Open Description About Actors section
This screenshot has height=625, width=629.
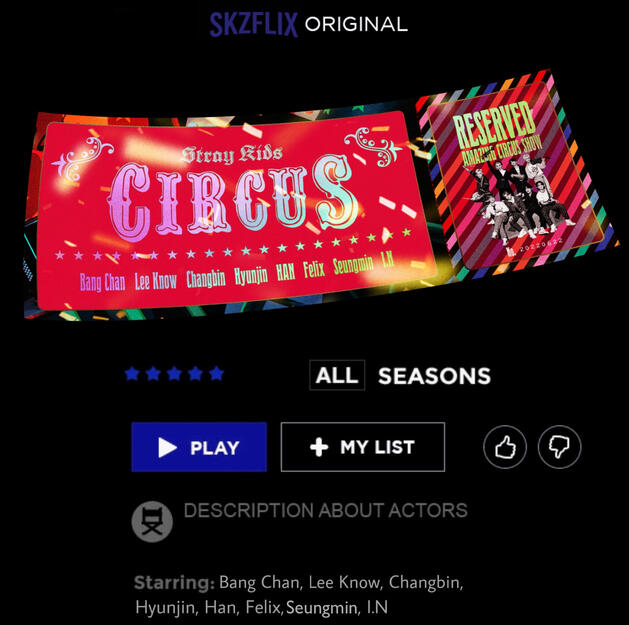(x=325, y=510)
